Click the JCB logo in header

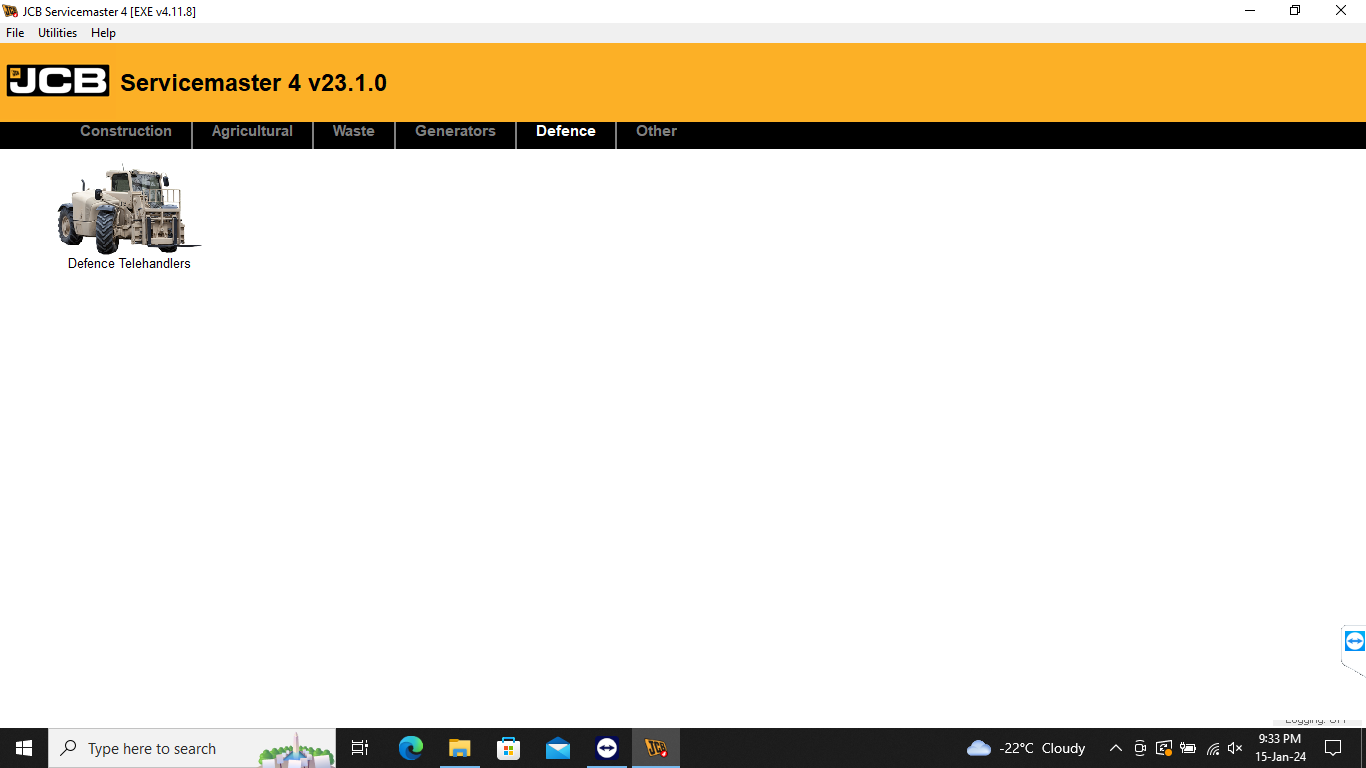pos(58,81)
